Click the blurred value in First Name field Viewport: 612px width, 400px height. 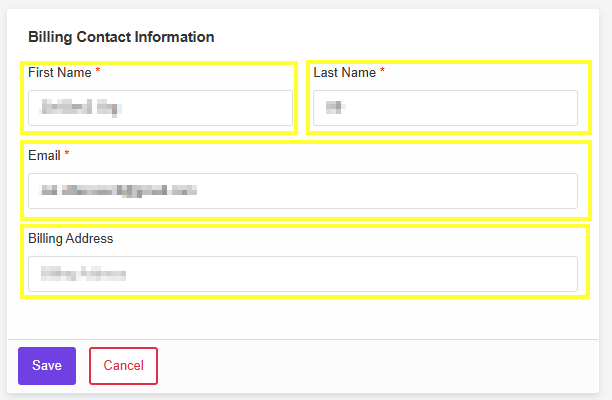81,107
